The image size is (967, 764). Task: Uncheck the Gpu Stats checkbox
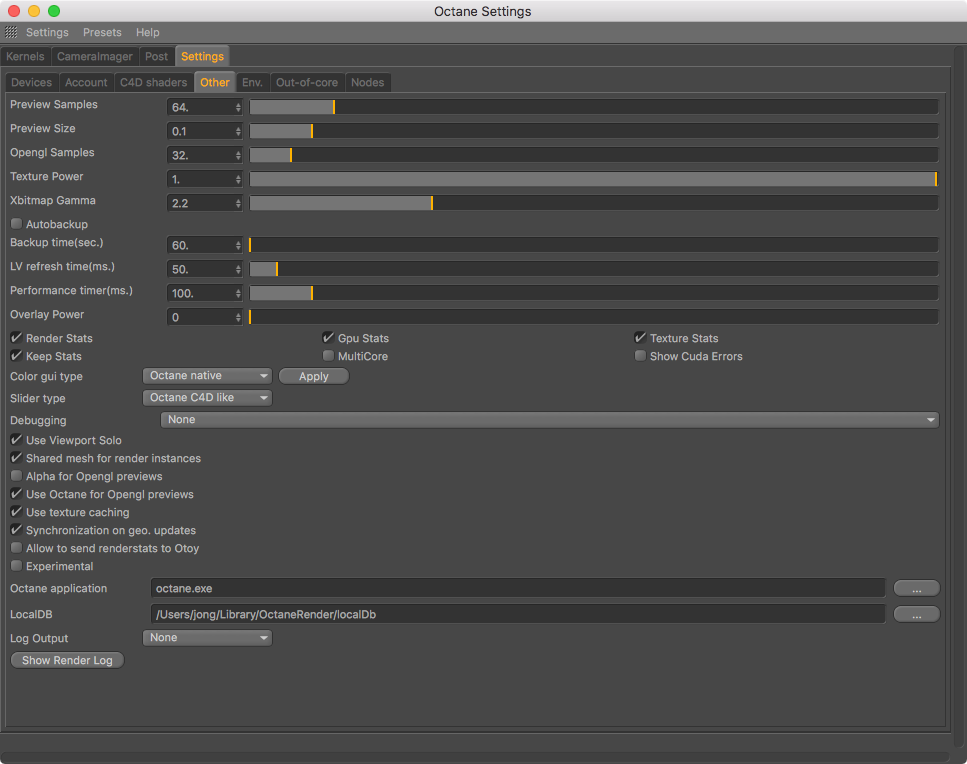tap(328, 338)
